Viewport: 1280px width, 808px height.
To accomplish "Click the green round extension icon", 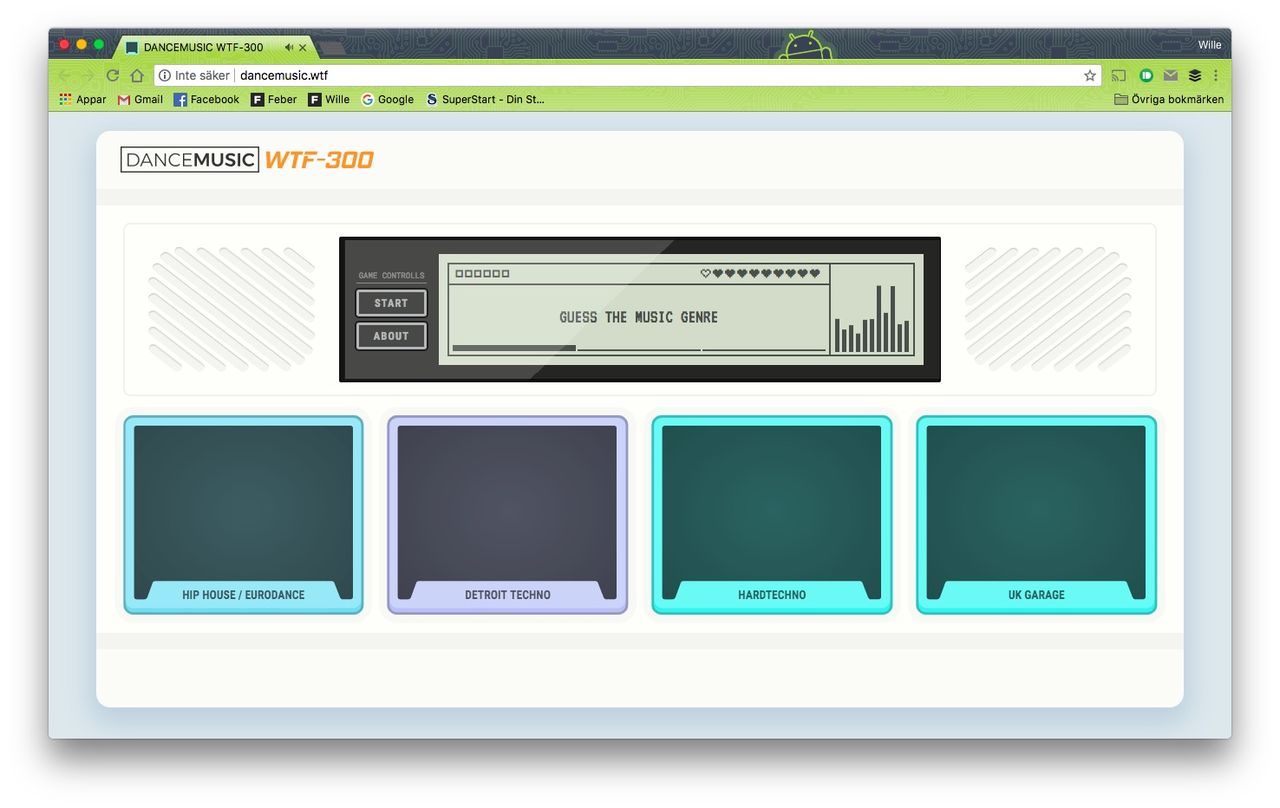I will [1146, 75].
